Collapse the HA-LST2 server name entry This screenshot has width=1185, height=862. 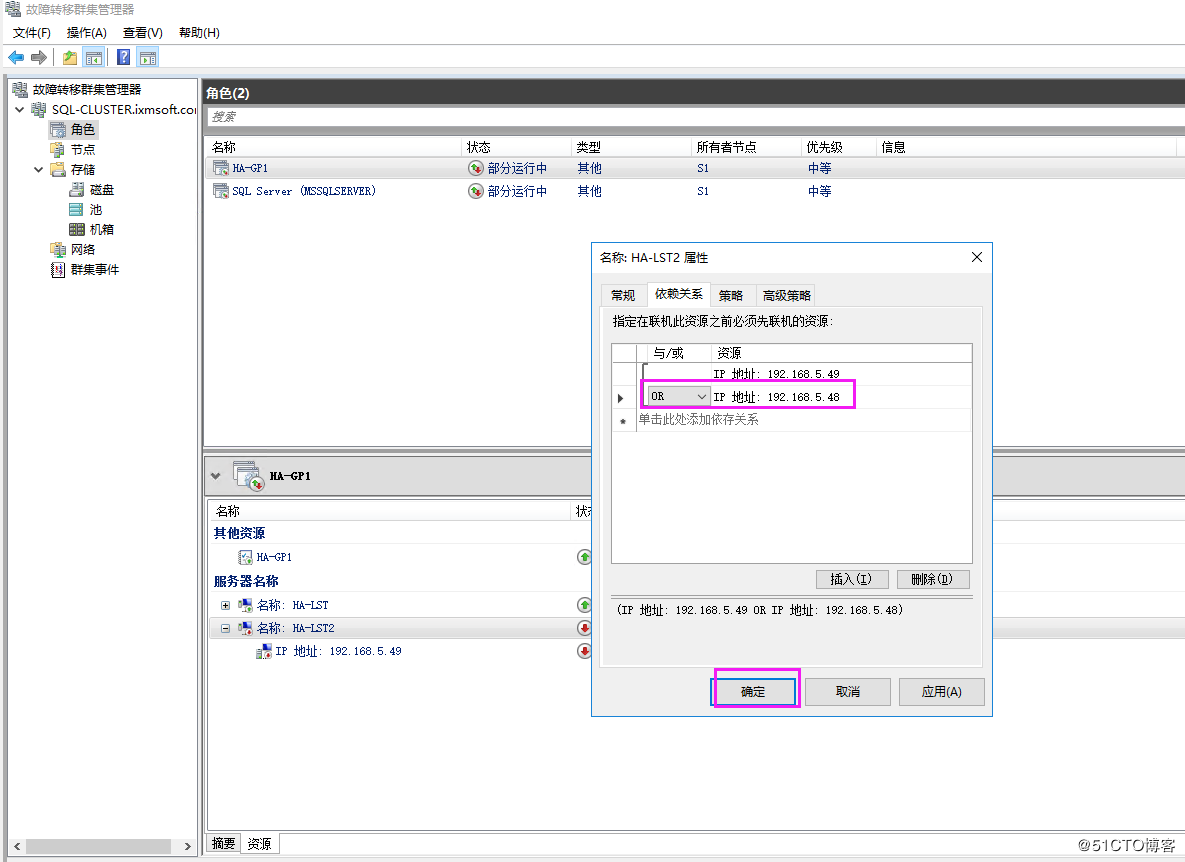coord(225,627)
